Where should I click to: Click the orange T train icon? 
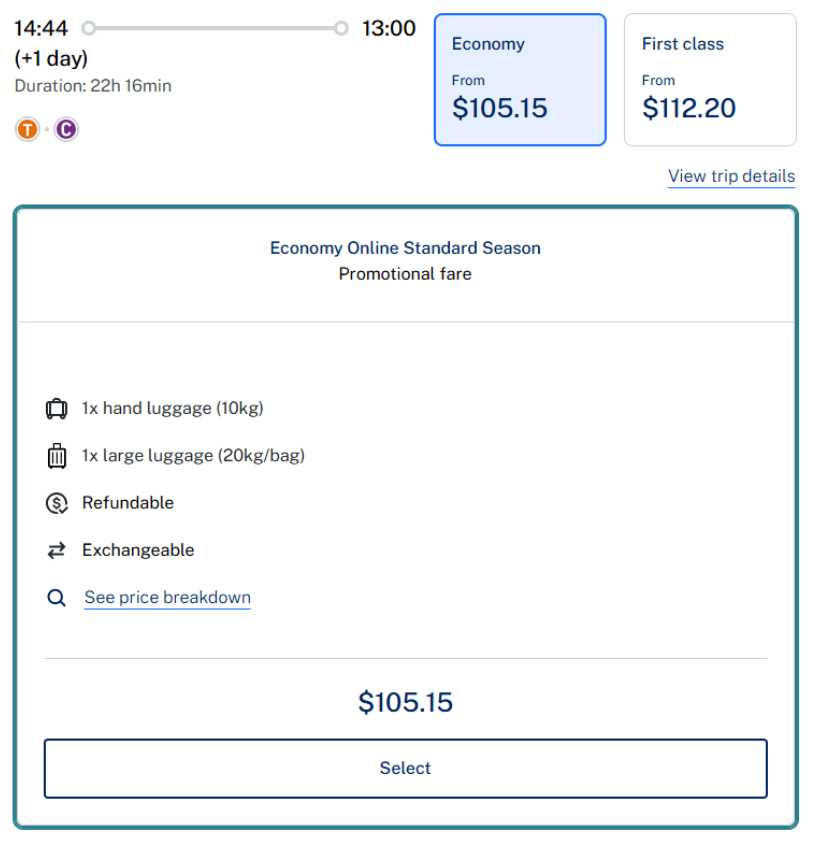(27, 129)
